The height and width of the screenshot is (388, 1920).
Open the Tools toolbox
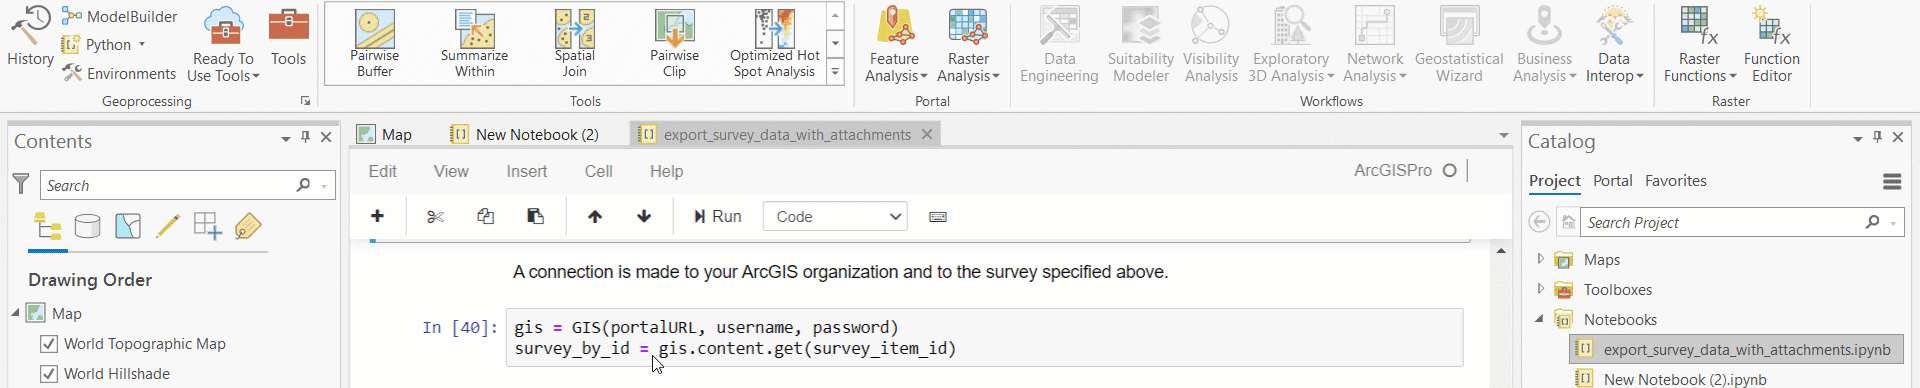(x=288, y=36)
